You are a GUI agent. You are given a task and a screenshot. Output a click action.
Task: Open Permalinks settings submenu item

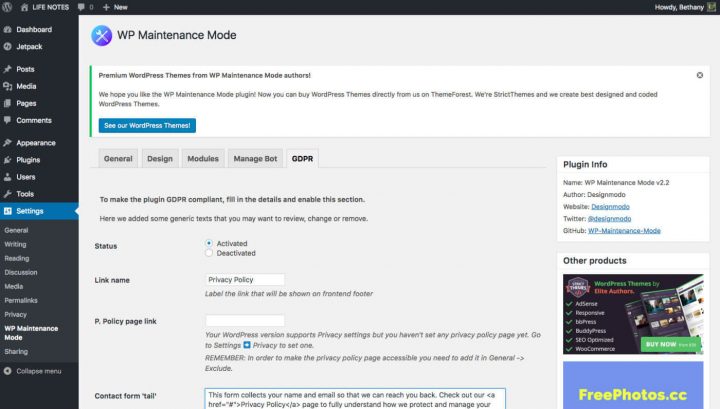point(21,300)
